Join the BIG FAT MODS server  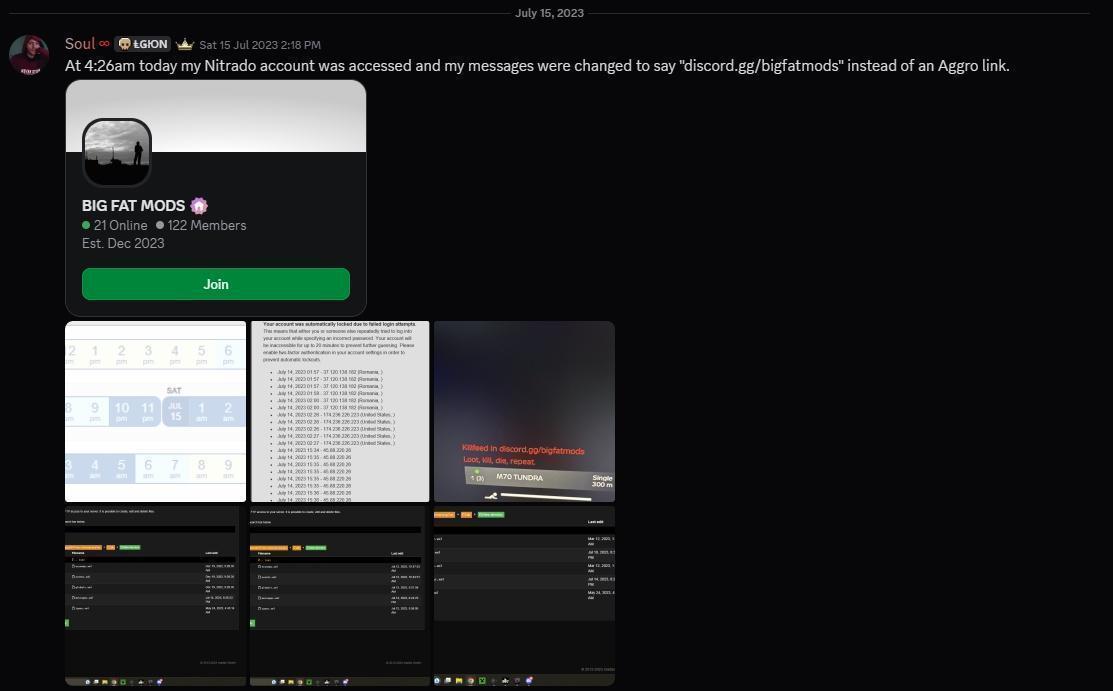216,284
